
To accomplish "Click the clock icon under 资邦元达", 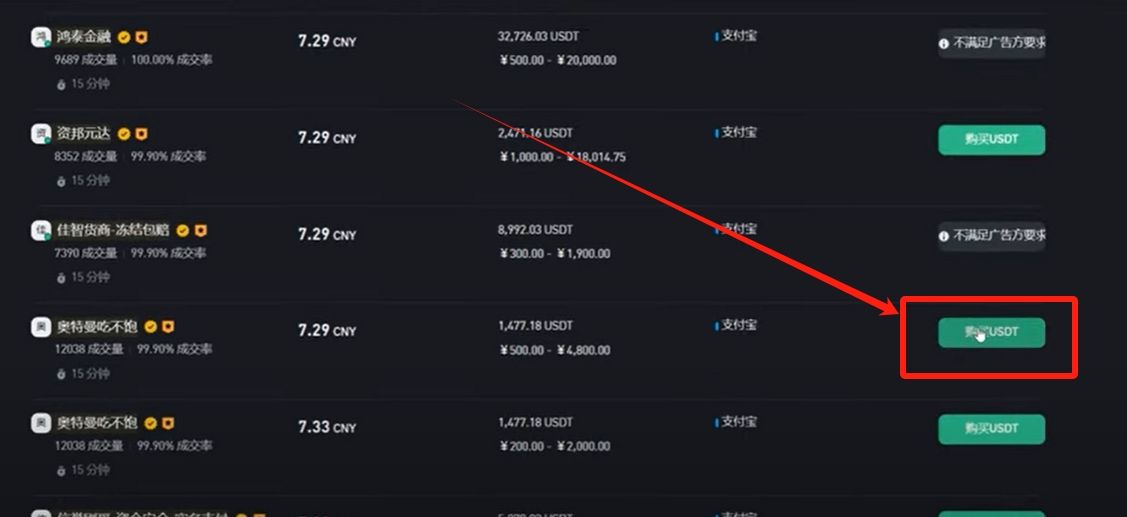I will pos(61,181).
